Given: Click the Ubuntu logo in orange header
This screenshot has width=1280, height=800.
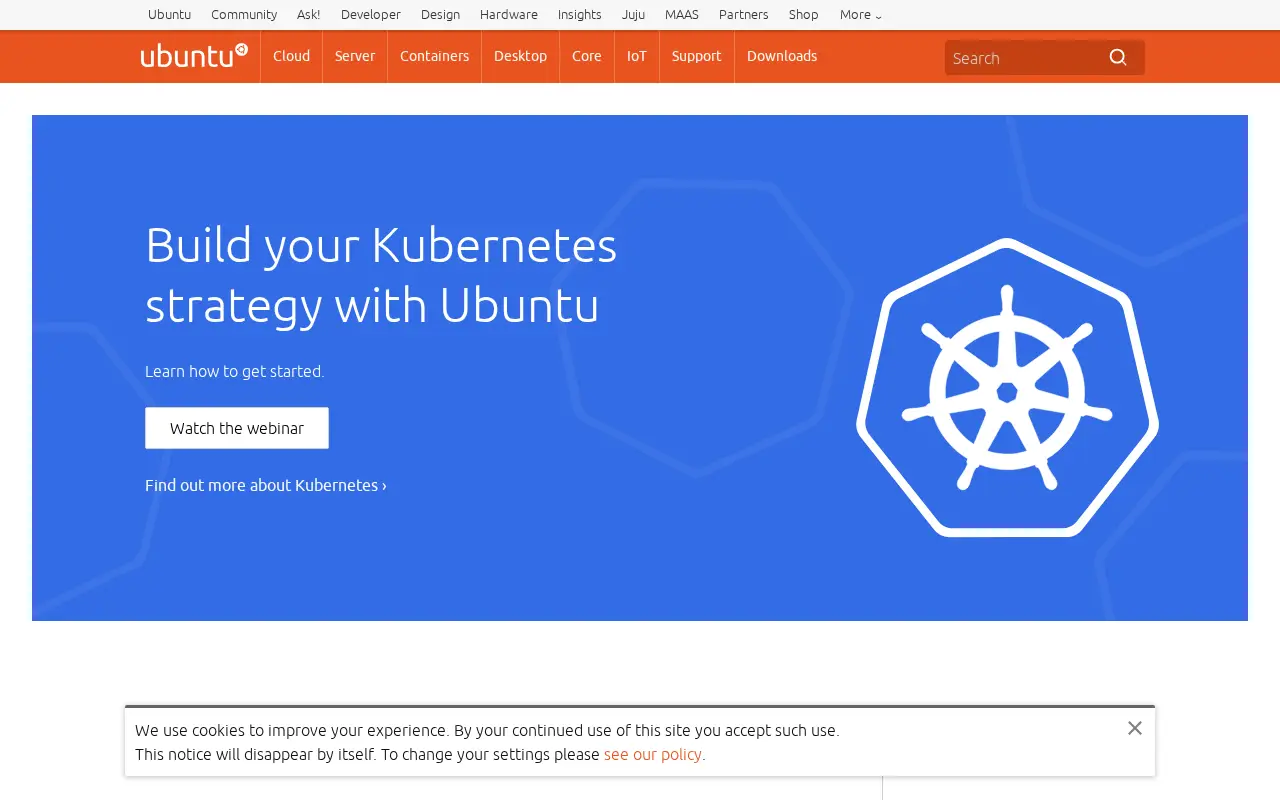Looking at the screenshot, I should click(194, 56).
